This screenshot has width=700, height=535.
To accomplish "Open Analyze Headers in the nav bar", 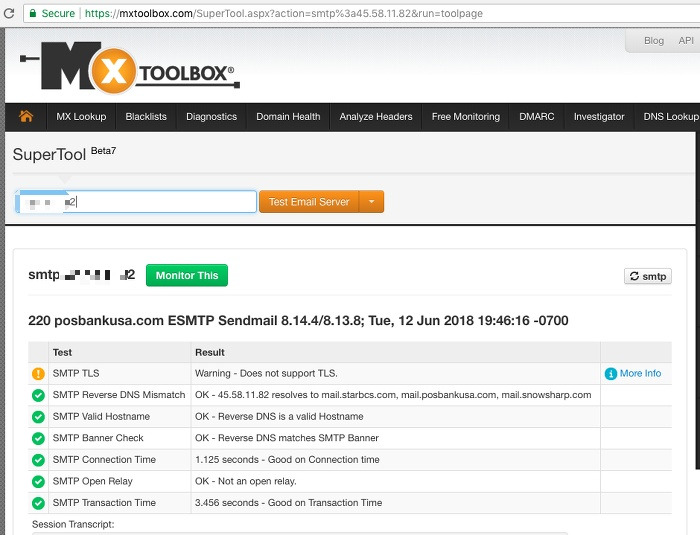I will (376, 117).
